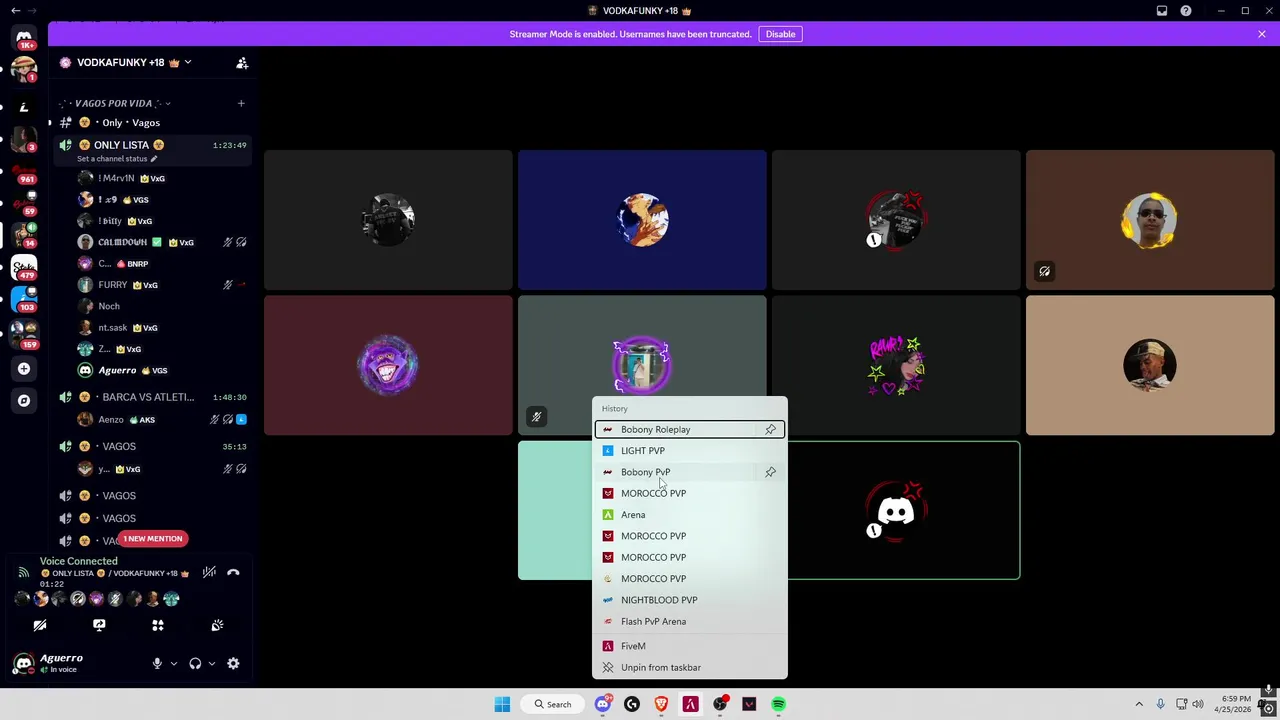
Task: Disconnect from voice with the hang-up icon
Action: click(x=233, y=573)
